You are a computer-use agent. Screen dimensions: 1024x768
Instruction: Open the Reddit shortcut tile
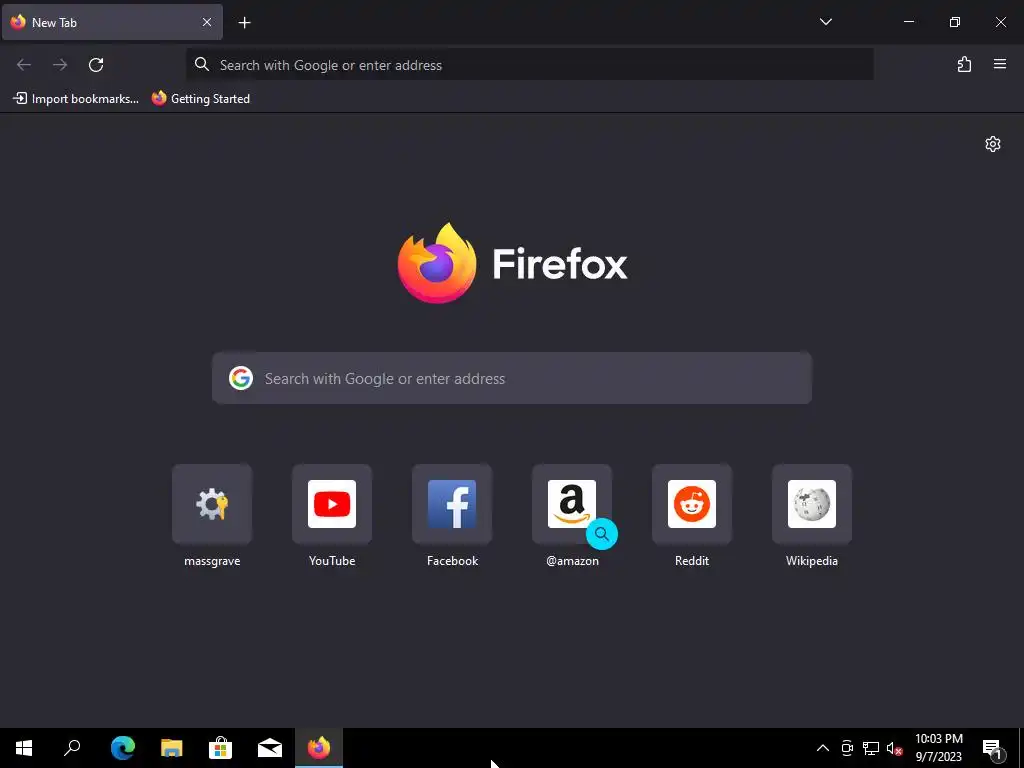(692, 504)
